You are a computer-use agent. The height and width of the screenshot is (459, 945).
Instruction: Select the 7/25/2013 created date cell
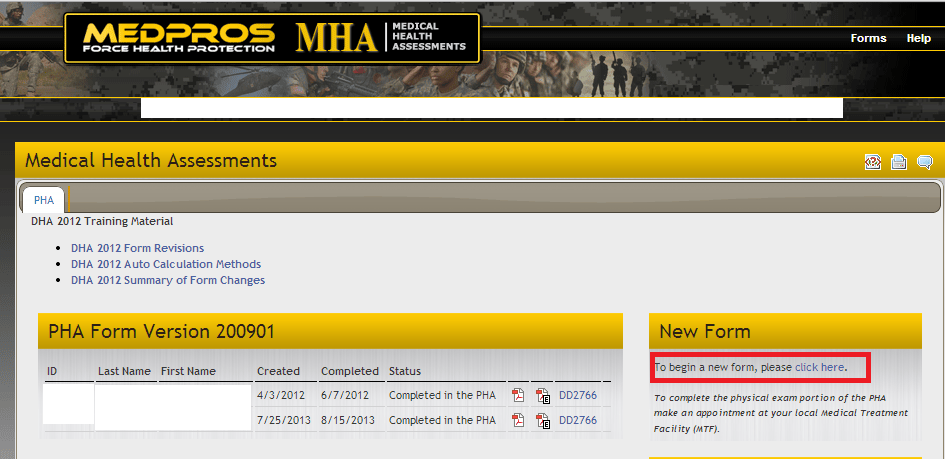pyautogui.click(x=284, y=420)
